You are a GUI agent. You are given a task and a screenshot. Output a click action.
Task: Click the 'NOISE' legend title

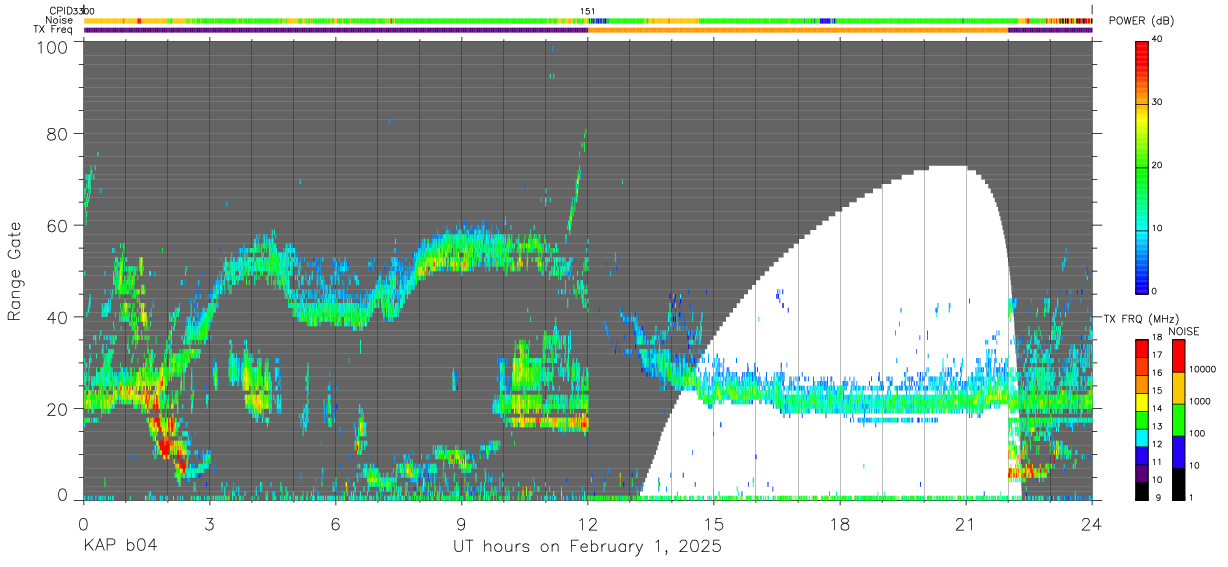[1182, 331]
